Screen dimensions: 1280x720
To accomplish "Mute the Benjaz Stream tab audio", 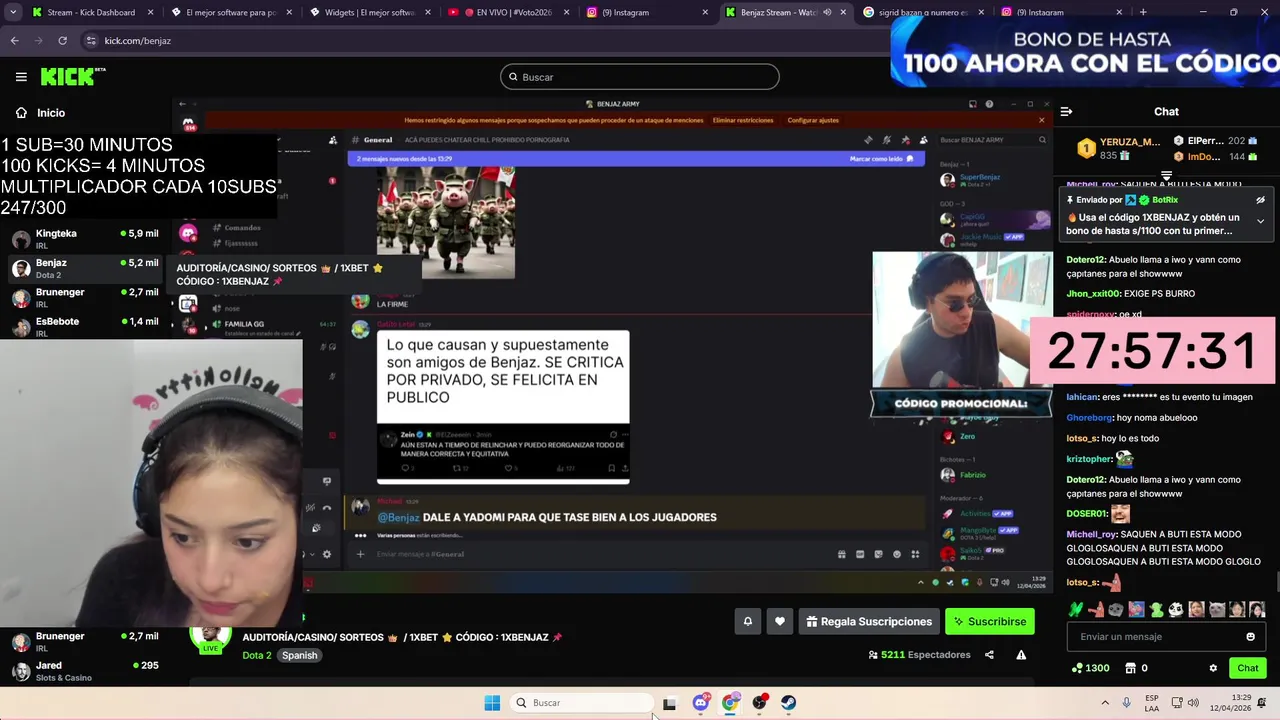I will (x=827, y=12).
